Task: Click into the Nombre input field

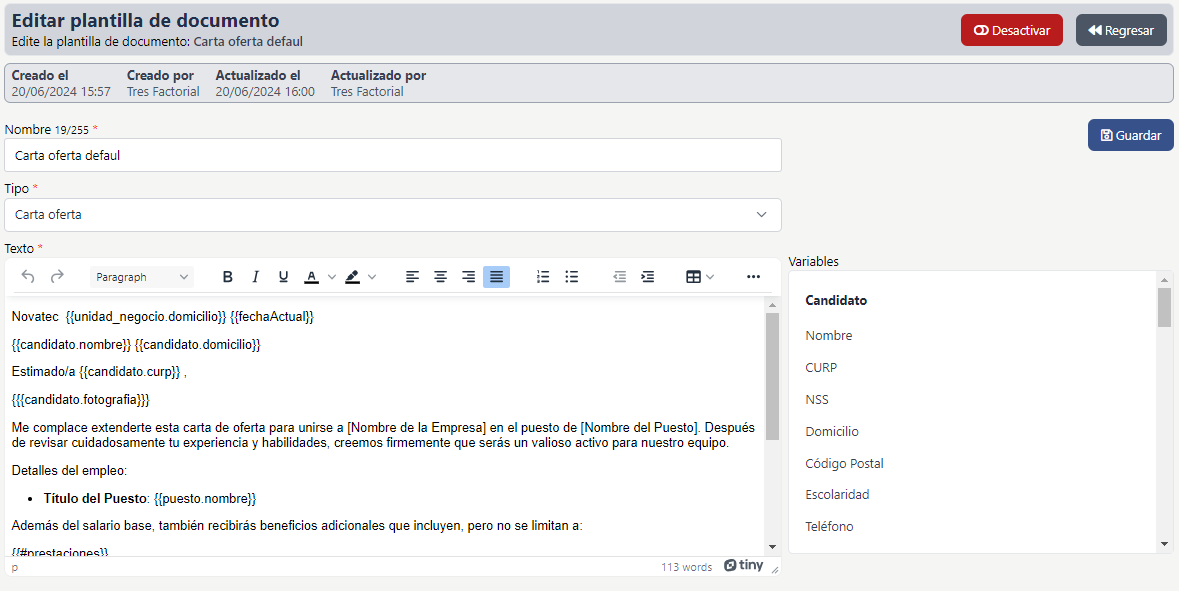Action: point(393,155)
